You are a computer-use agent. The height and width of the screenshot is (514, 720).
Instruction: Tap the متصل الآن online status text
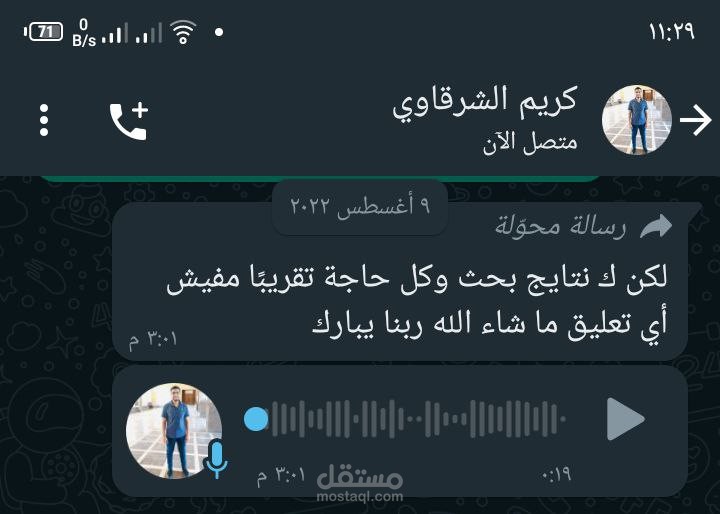(x=530, y=143)
